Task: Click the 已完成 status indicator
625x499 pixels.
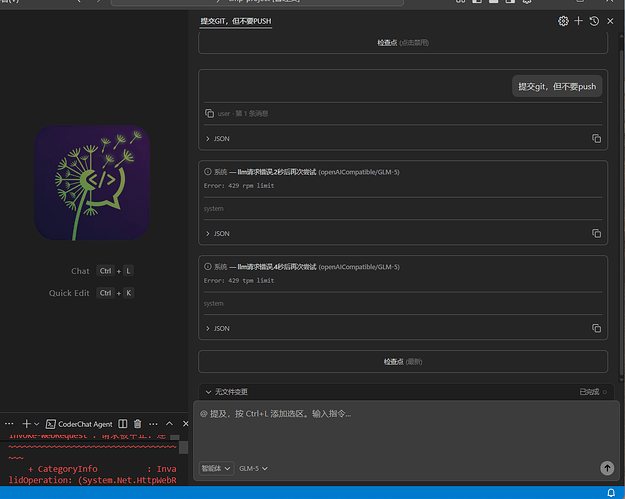Action: (x=593, y=392)
